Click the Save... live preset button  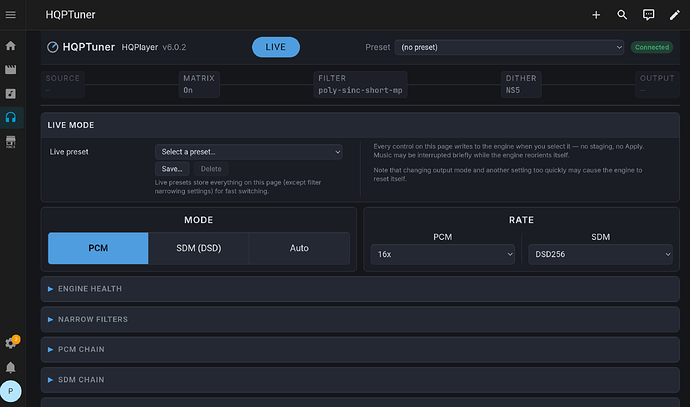(x=172, y=169)
